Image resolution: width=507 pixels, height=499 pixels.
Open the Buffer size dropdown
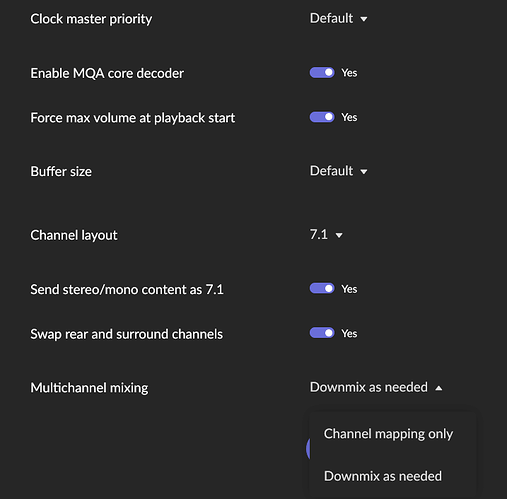click(x=338, y=171)
